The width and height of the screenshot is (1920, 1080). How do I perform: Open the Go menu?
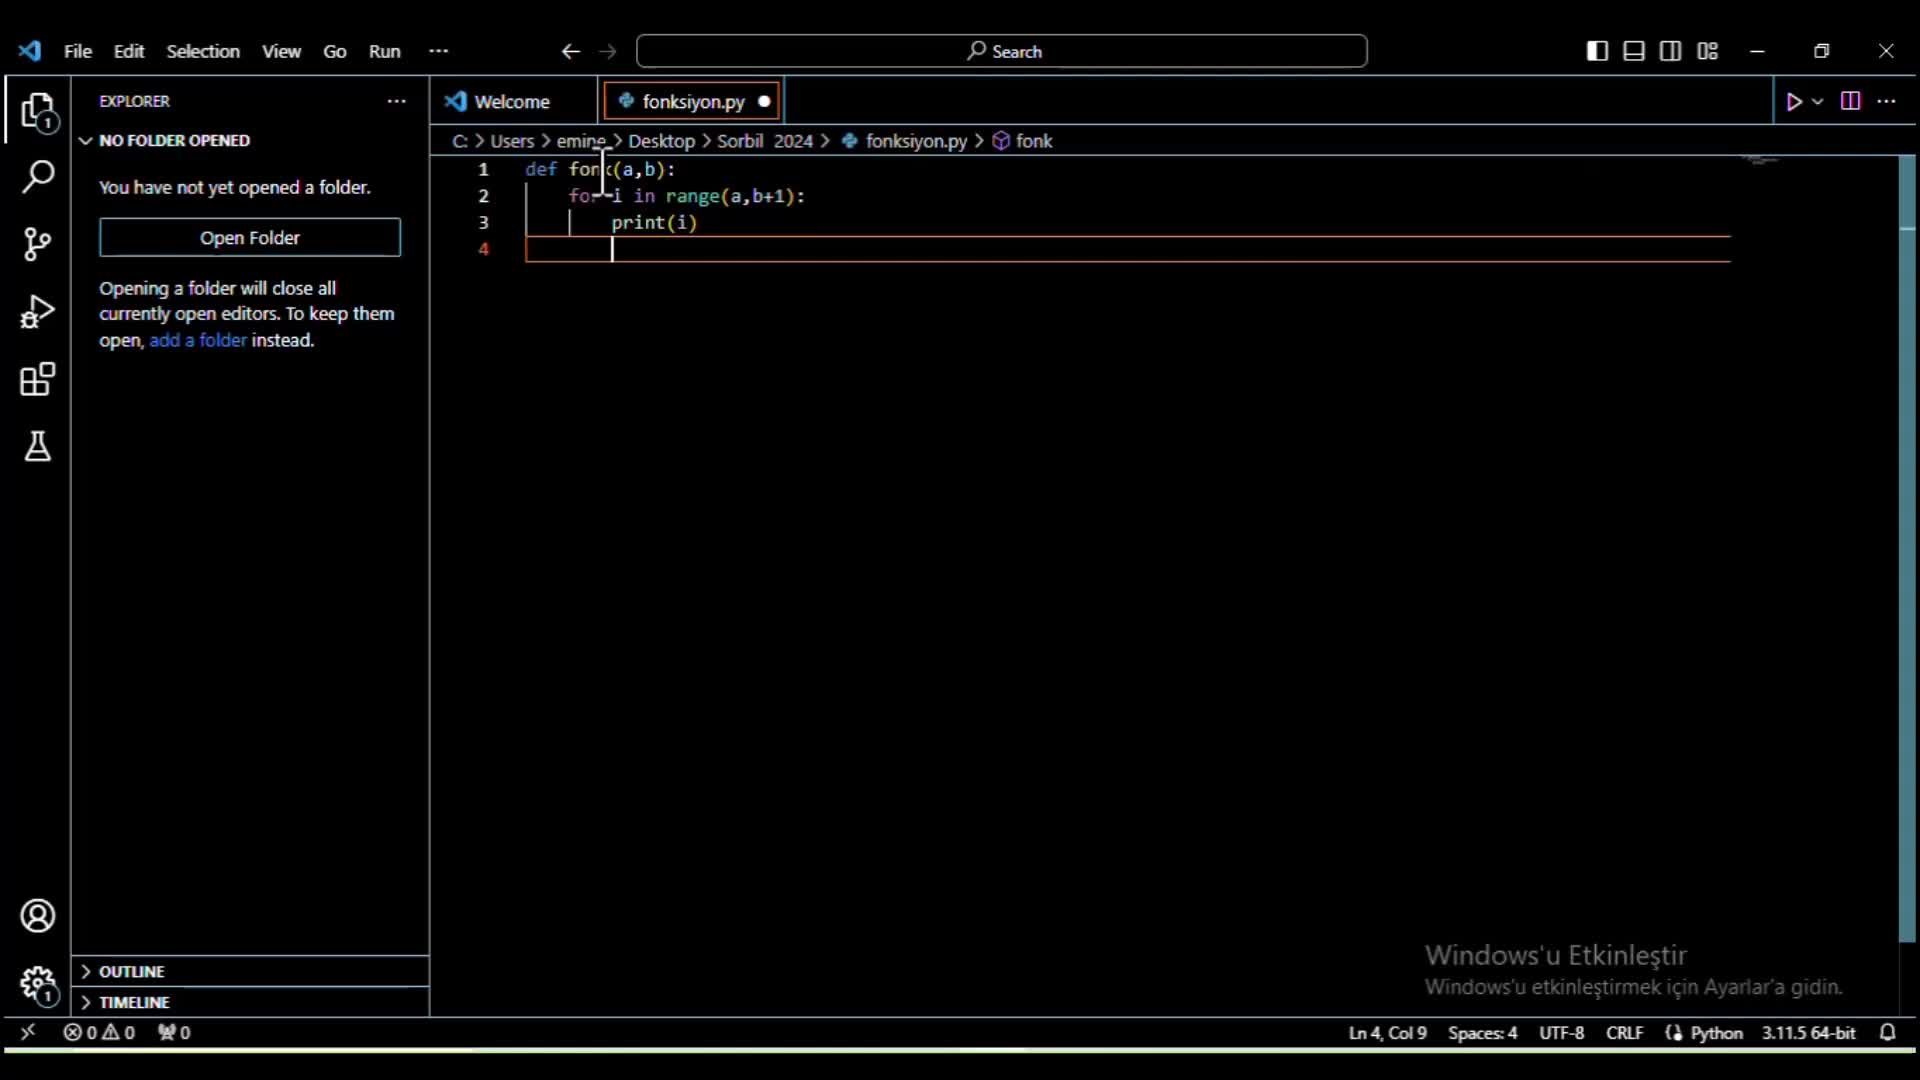[334, 51]
